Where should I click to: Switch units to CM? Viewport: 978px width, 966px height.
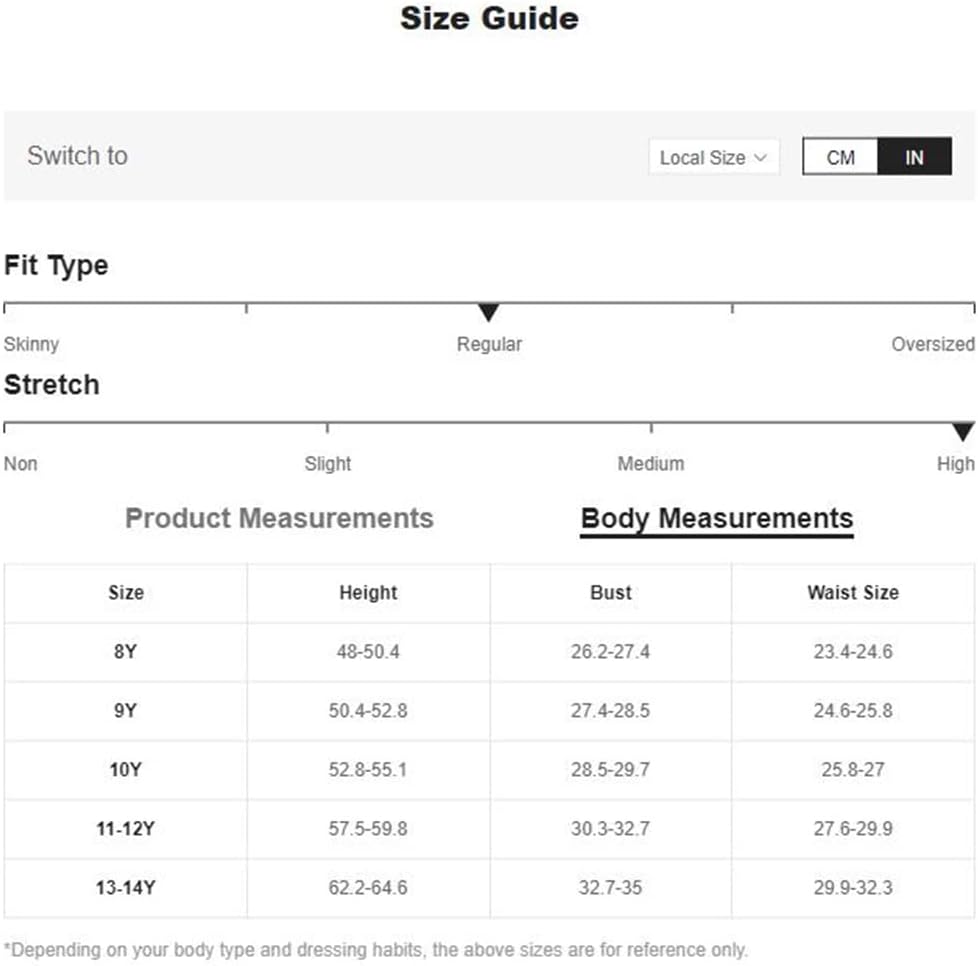[840, 157]
